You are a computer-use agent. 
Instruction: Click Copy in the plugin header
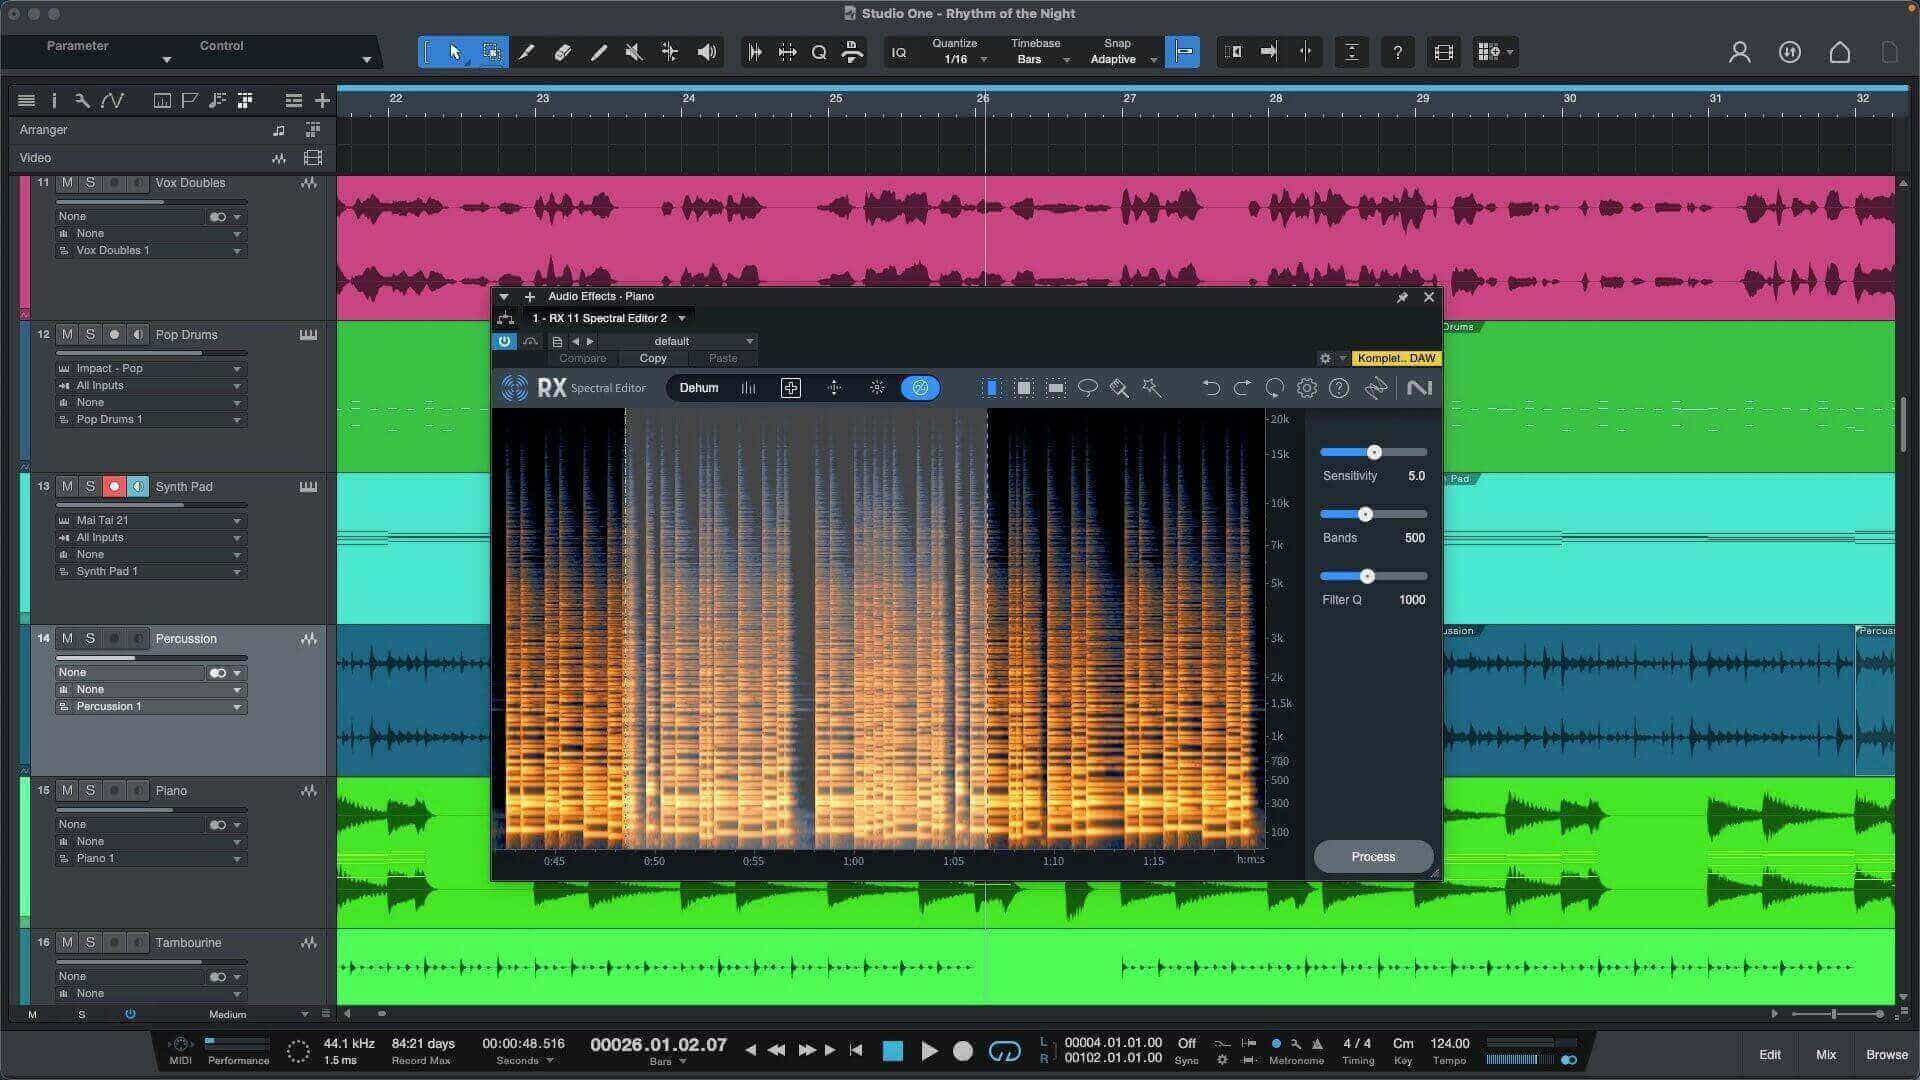(x=653, y=358)
